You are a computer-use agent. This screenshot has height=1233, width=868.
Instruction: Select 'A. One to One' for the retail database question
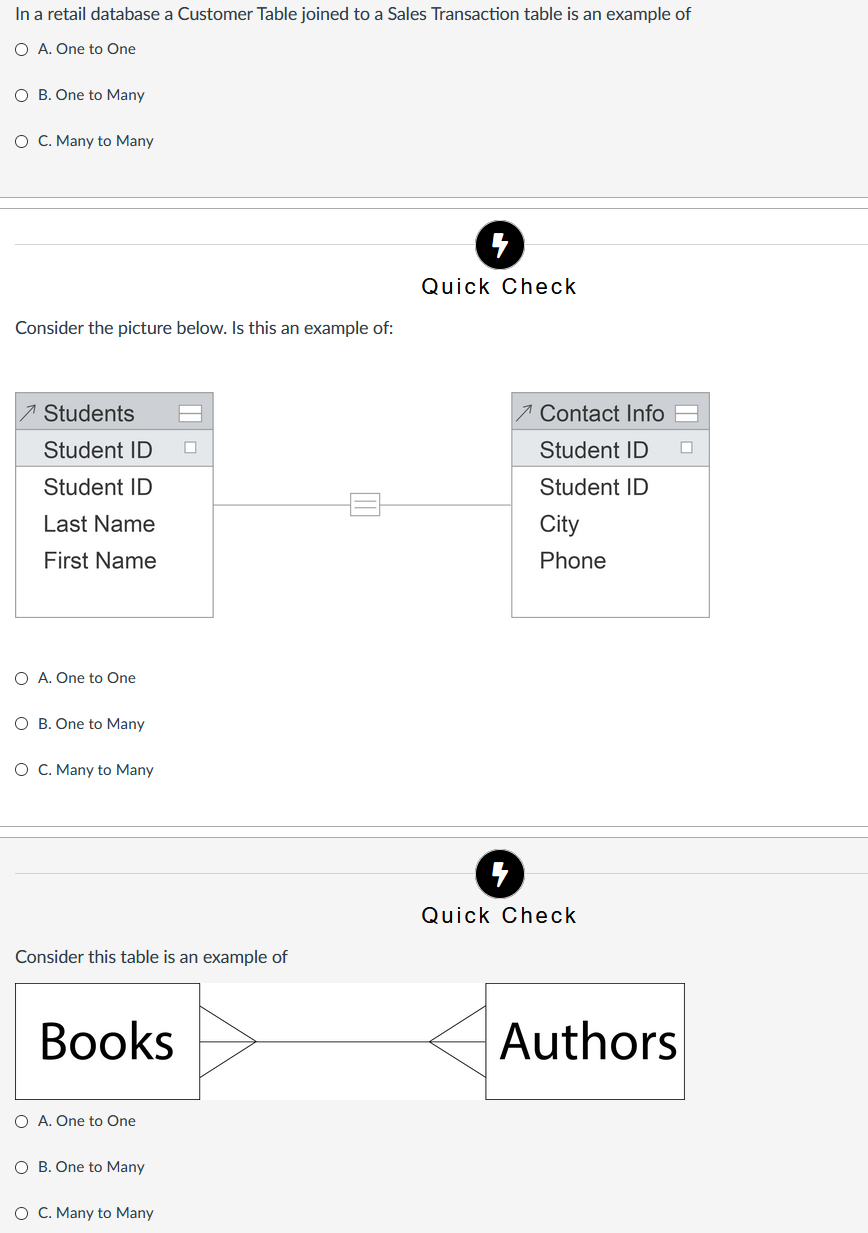tap(21, 48)
